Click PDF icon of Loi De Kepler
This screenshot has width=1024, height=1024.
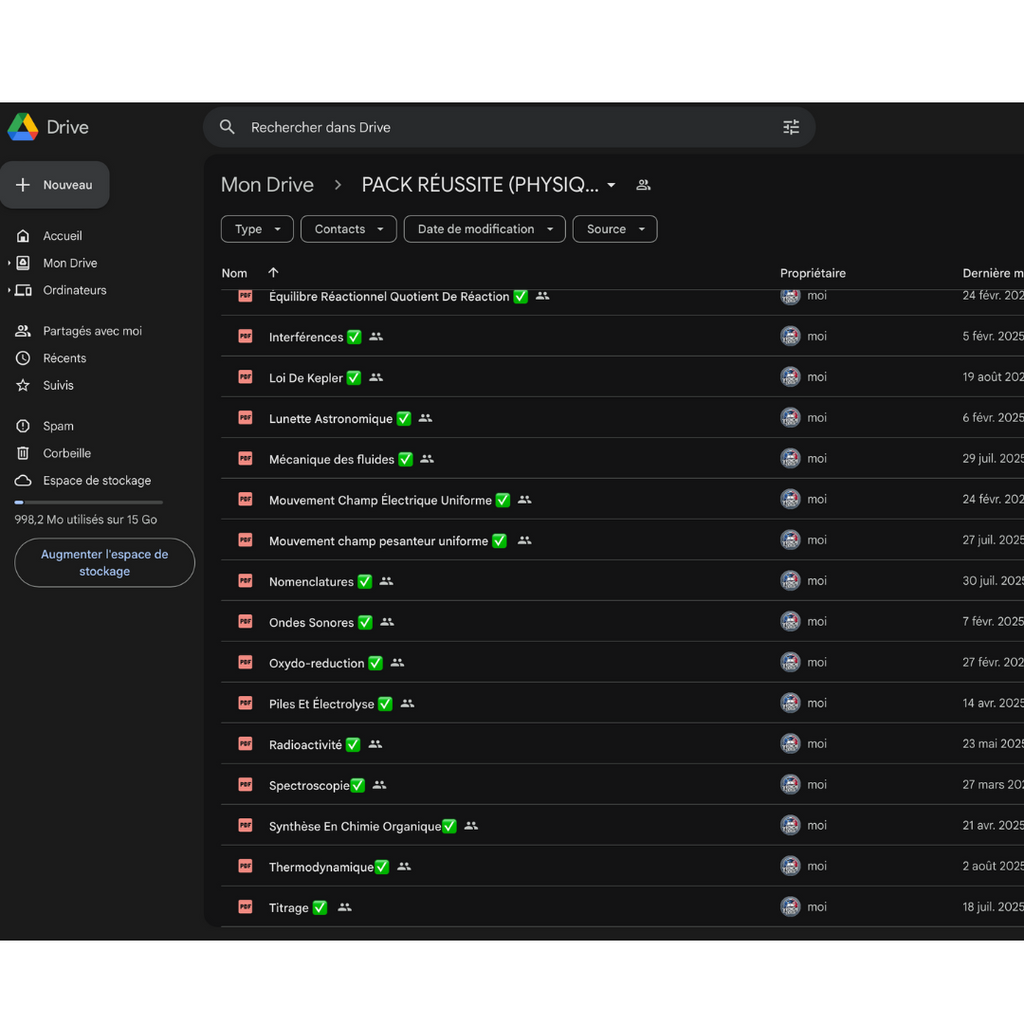pos(245,377)
